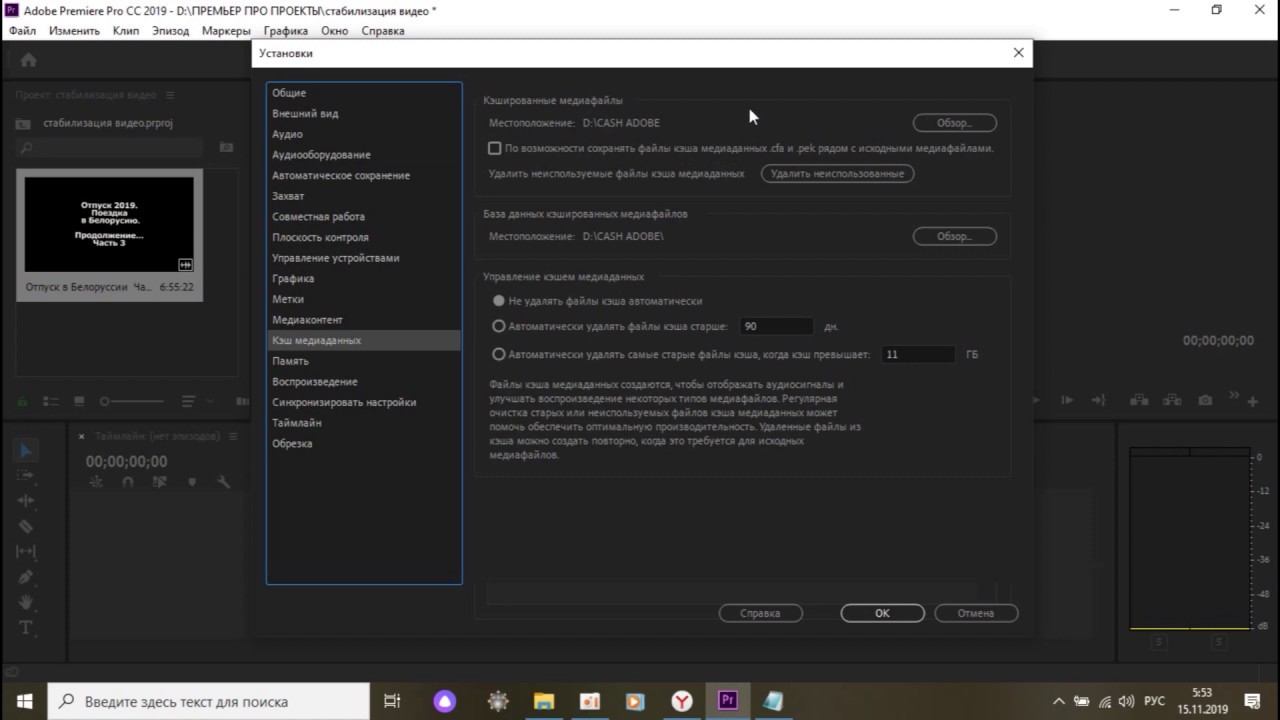Open Yandex browser from taskbar

pyautogui.click(x=681, y=701)
